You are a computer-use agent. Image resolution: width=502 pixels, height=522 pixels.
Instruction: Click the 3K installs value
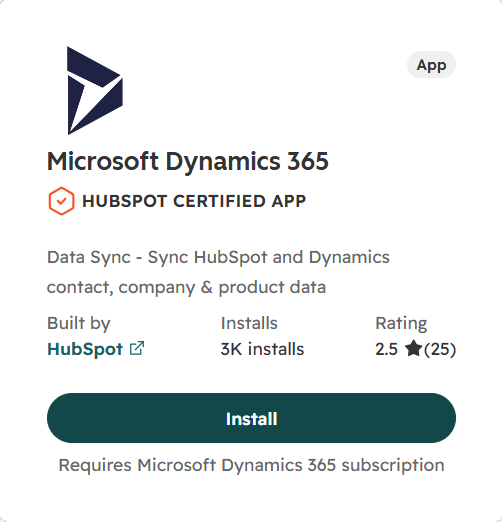click(x=262, y=349)
